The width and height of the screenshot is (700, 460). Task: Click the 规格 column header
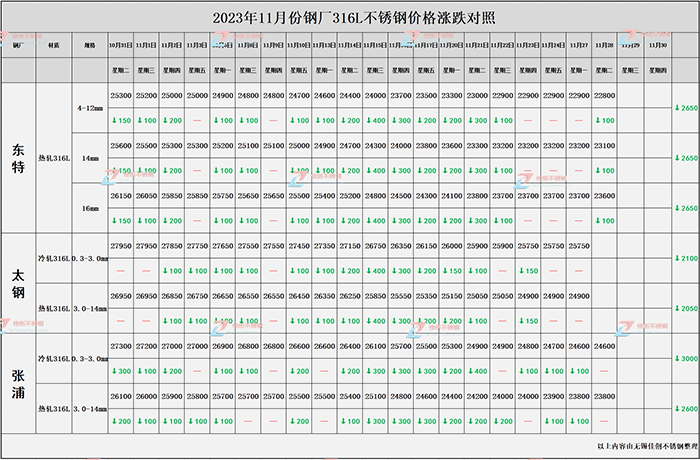[90, 45]
